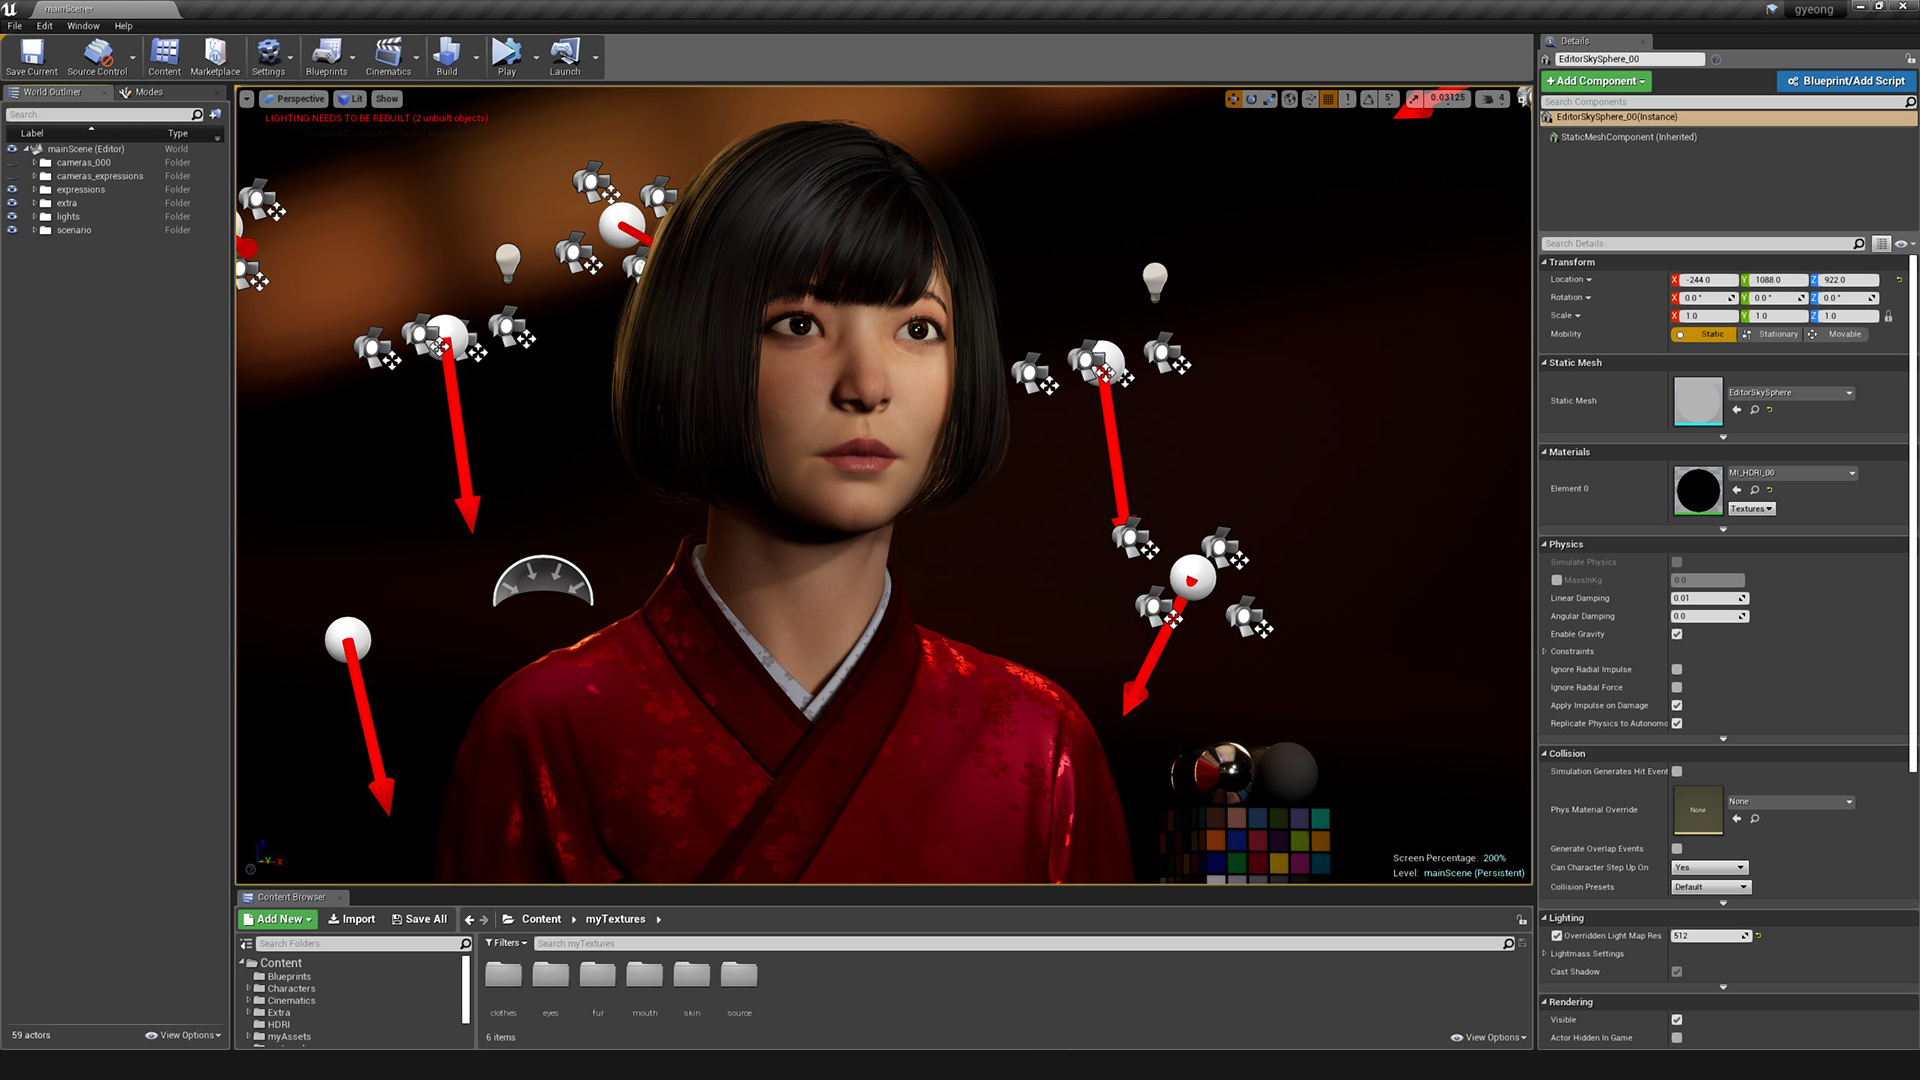Switch to the Modes tab

[x=147, y=92]
